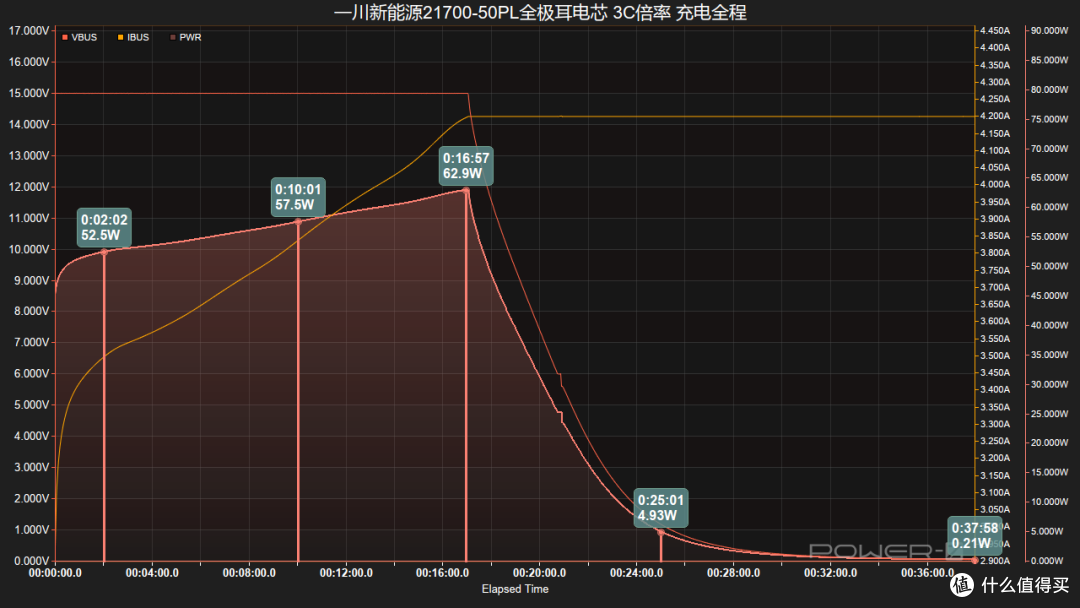Viewport: 1080px width, 608px height.
Task: Click the 0.000V voltage axis label
Action: tap(31, 561)
